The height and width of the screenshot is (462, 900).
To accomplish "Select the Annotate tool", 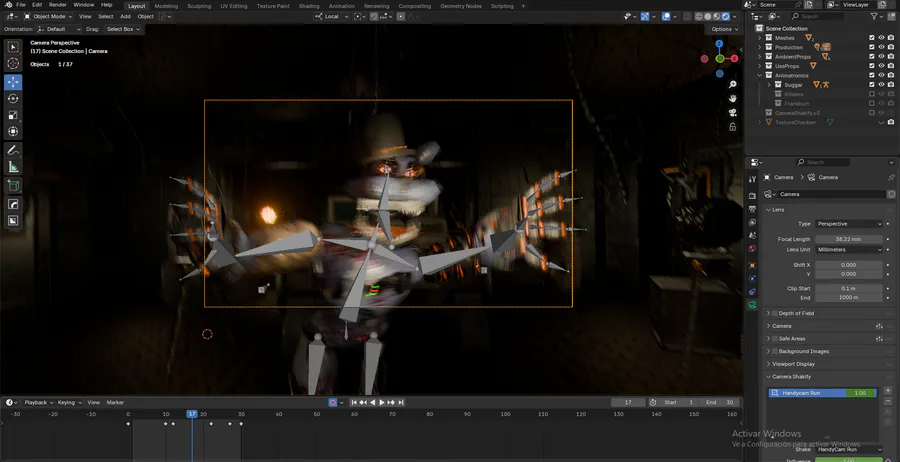I will click(x=13, y=150).
